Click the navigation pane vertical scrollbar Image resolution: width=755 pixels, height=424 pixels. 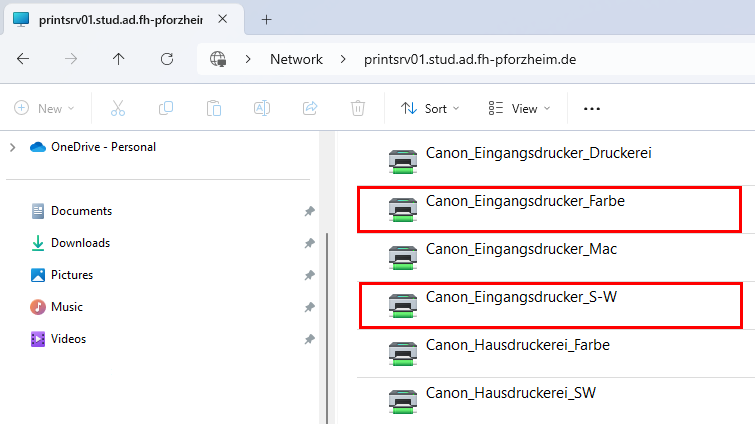point(327,327)
